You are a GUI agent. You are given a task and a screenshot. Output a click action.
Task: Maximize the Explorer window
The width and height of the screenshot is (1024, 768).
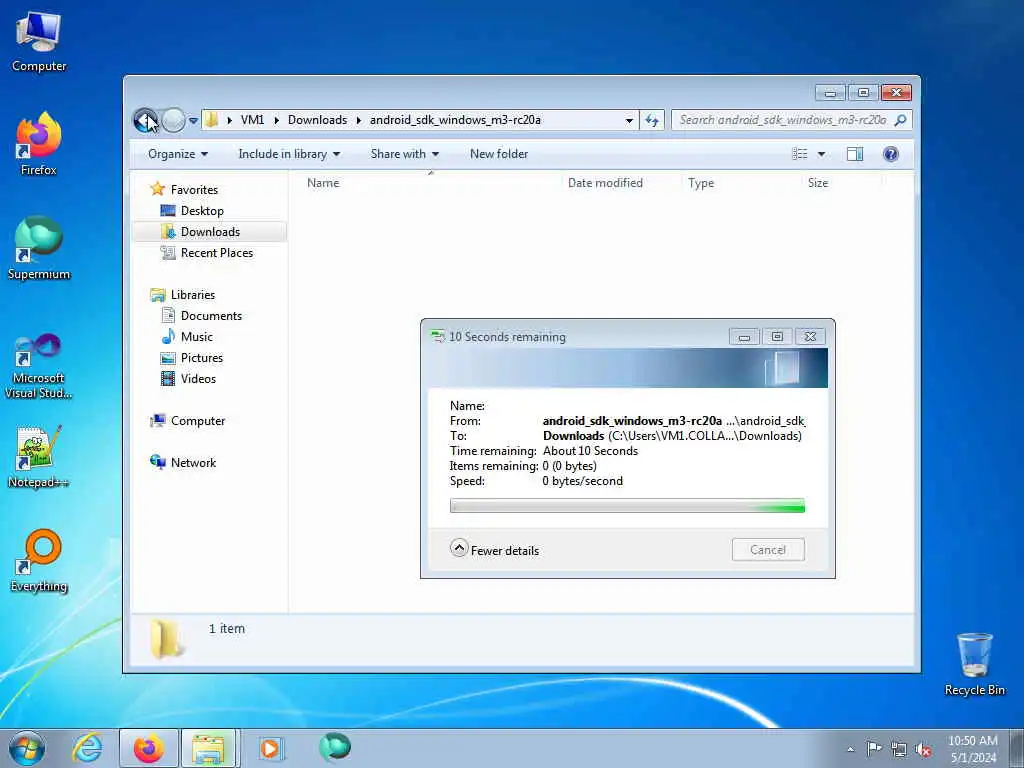863,93
